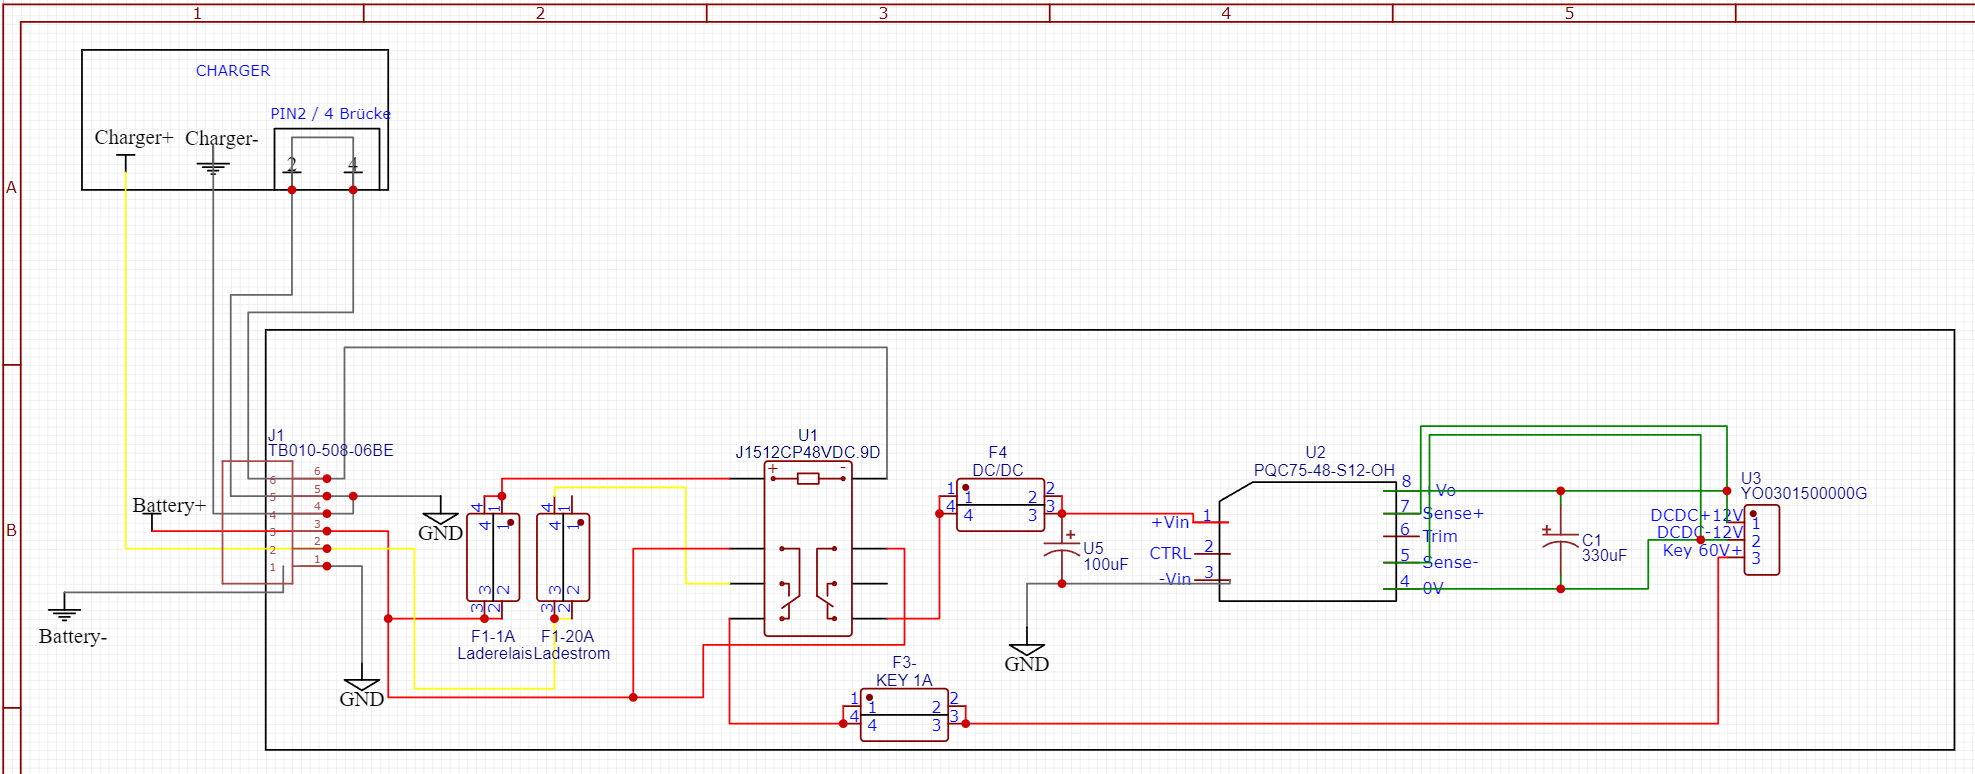Click the DCDC+12V net label

1697,516
